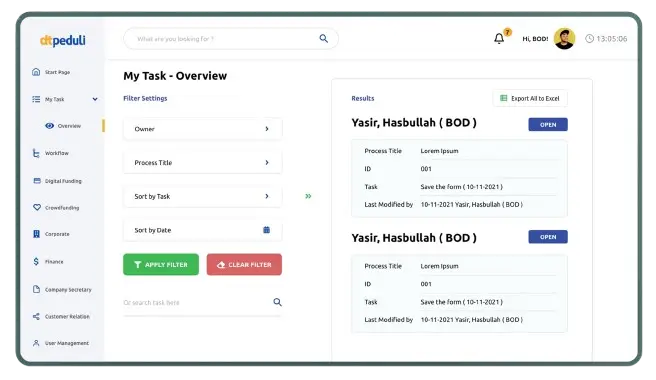Screen dimensions: 656x380
Task: Open the Workflow sidebar icon
Action: point(36,153)
